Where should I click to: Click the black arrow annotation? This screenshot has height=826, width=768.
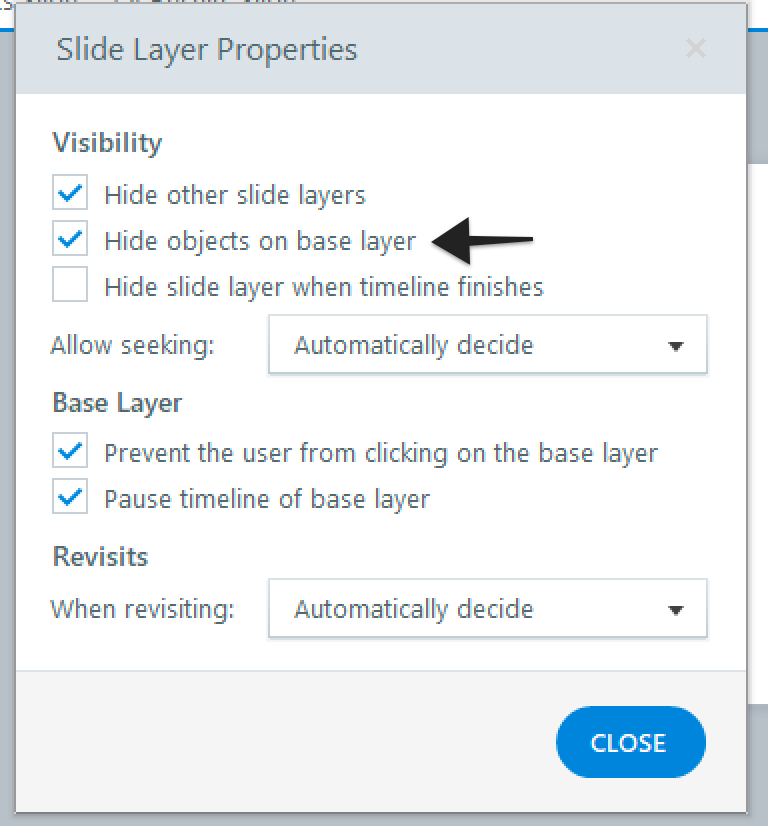pyautogui.click(x=485, y=240)
